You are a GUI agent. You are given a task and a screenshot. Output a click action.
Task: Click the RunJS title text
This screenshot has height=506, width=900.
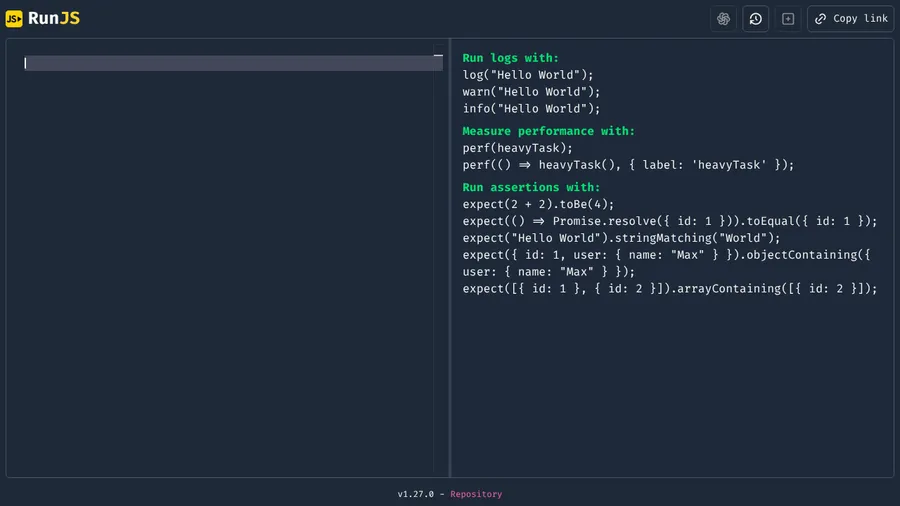54,18
